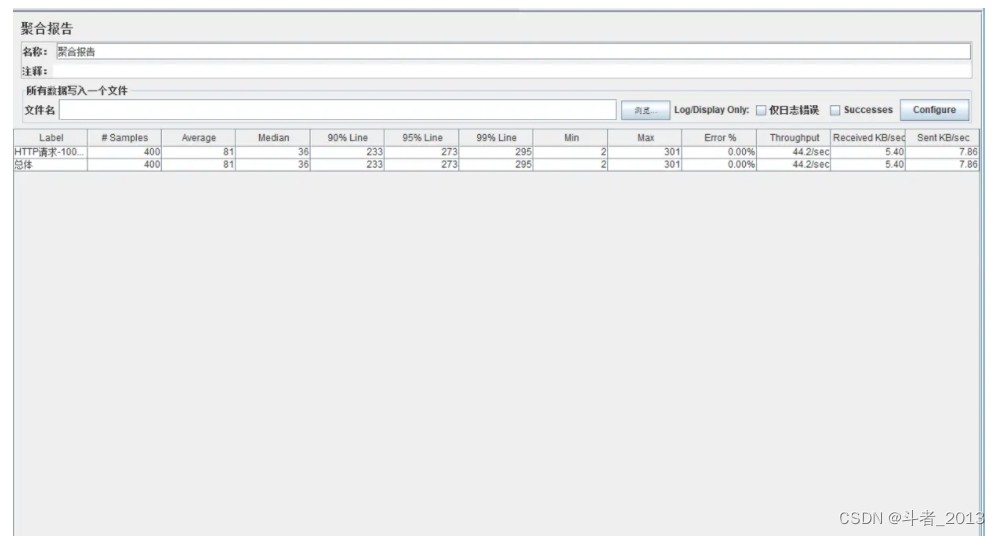Select the 总体 total row label

tap(23, 165)
